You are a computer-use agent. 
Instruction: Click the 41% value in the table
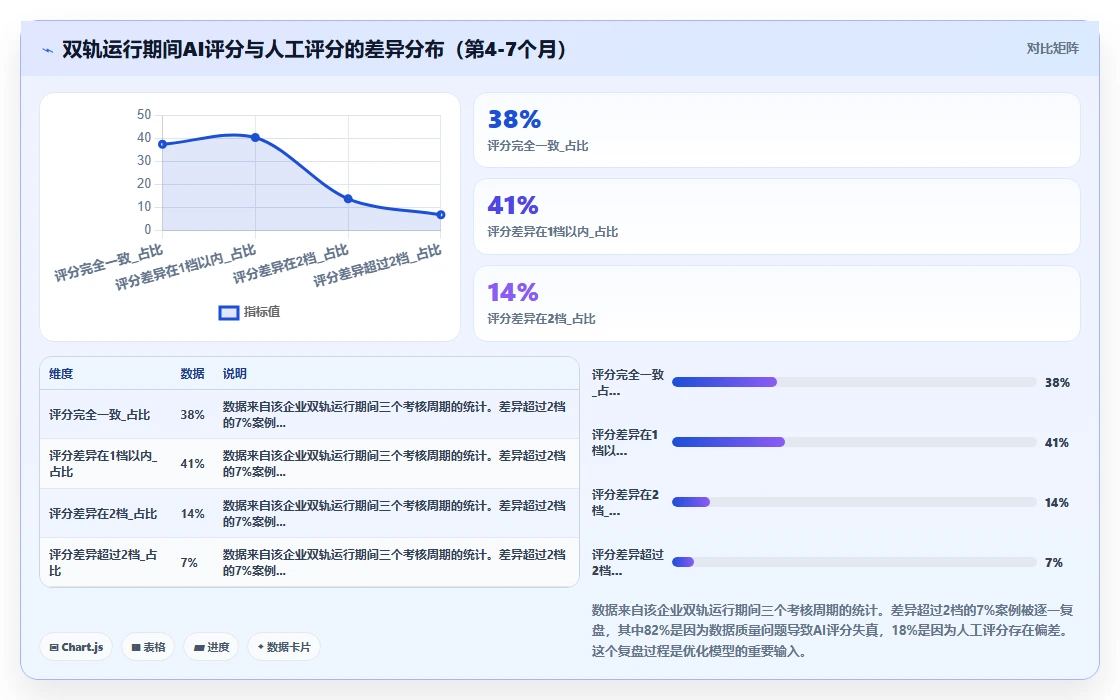192,464
